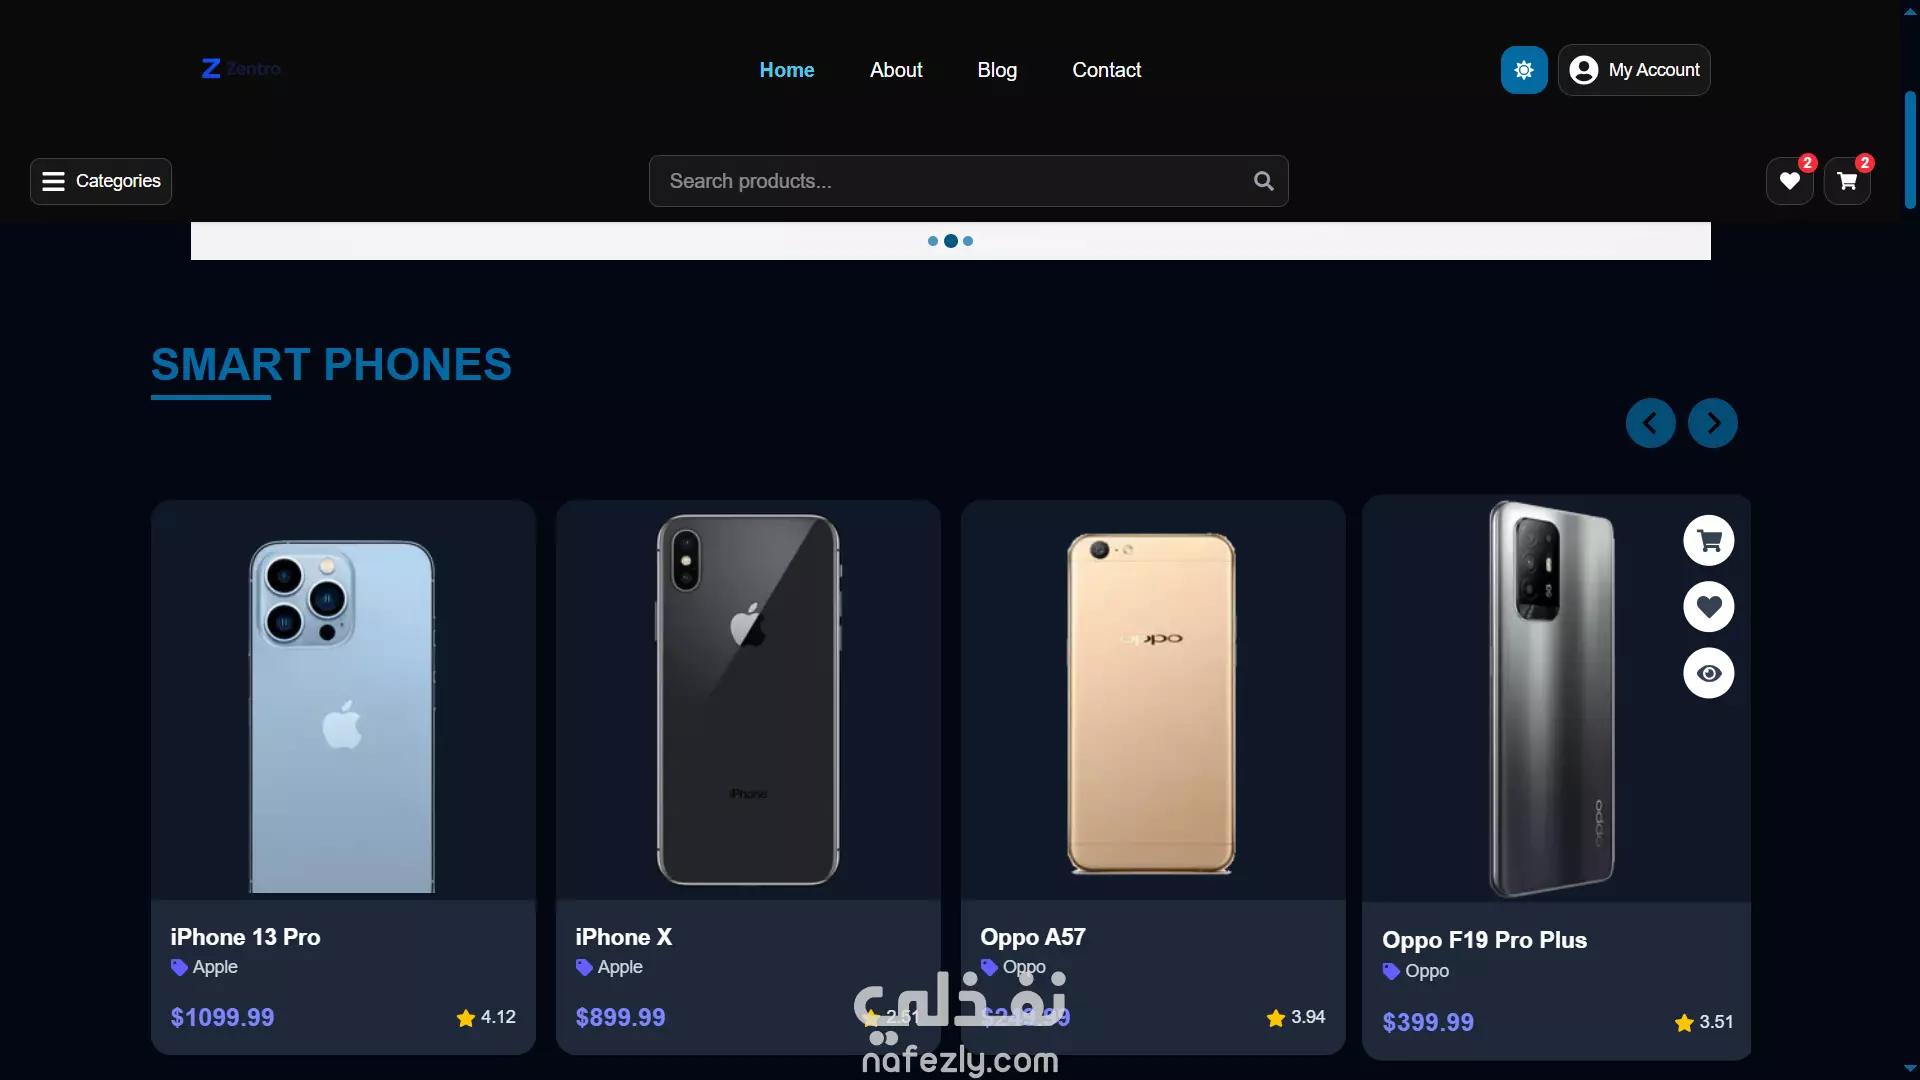Viewport: 1920px width, 1080px height.
Task: Click the Zentro logo icon
Action: pos(211,69)
